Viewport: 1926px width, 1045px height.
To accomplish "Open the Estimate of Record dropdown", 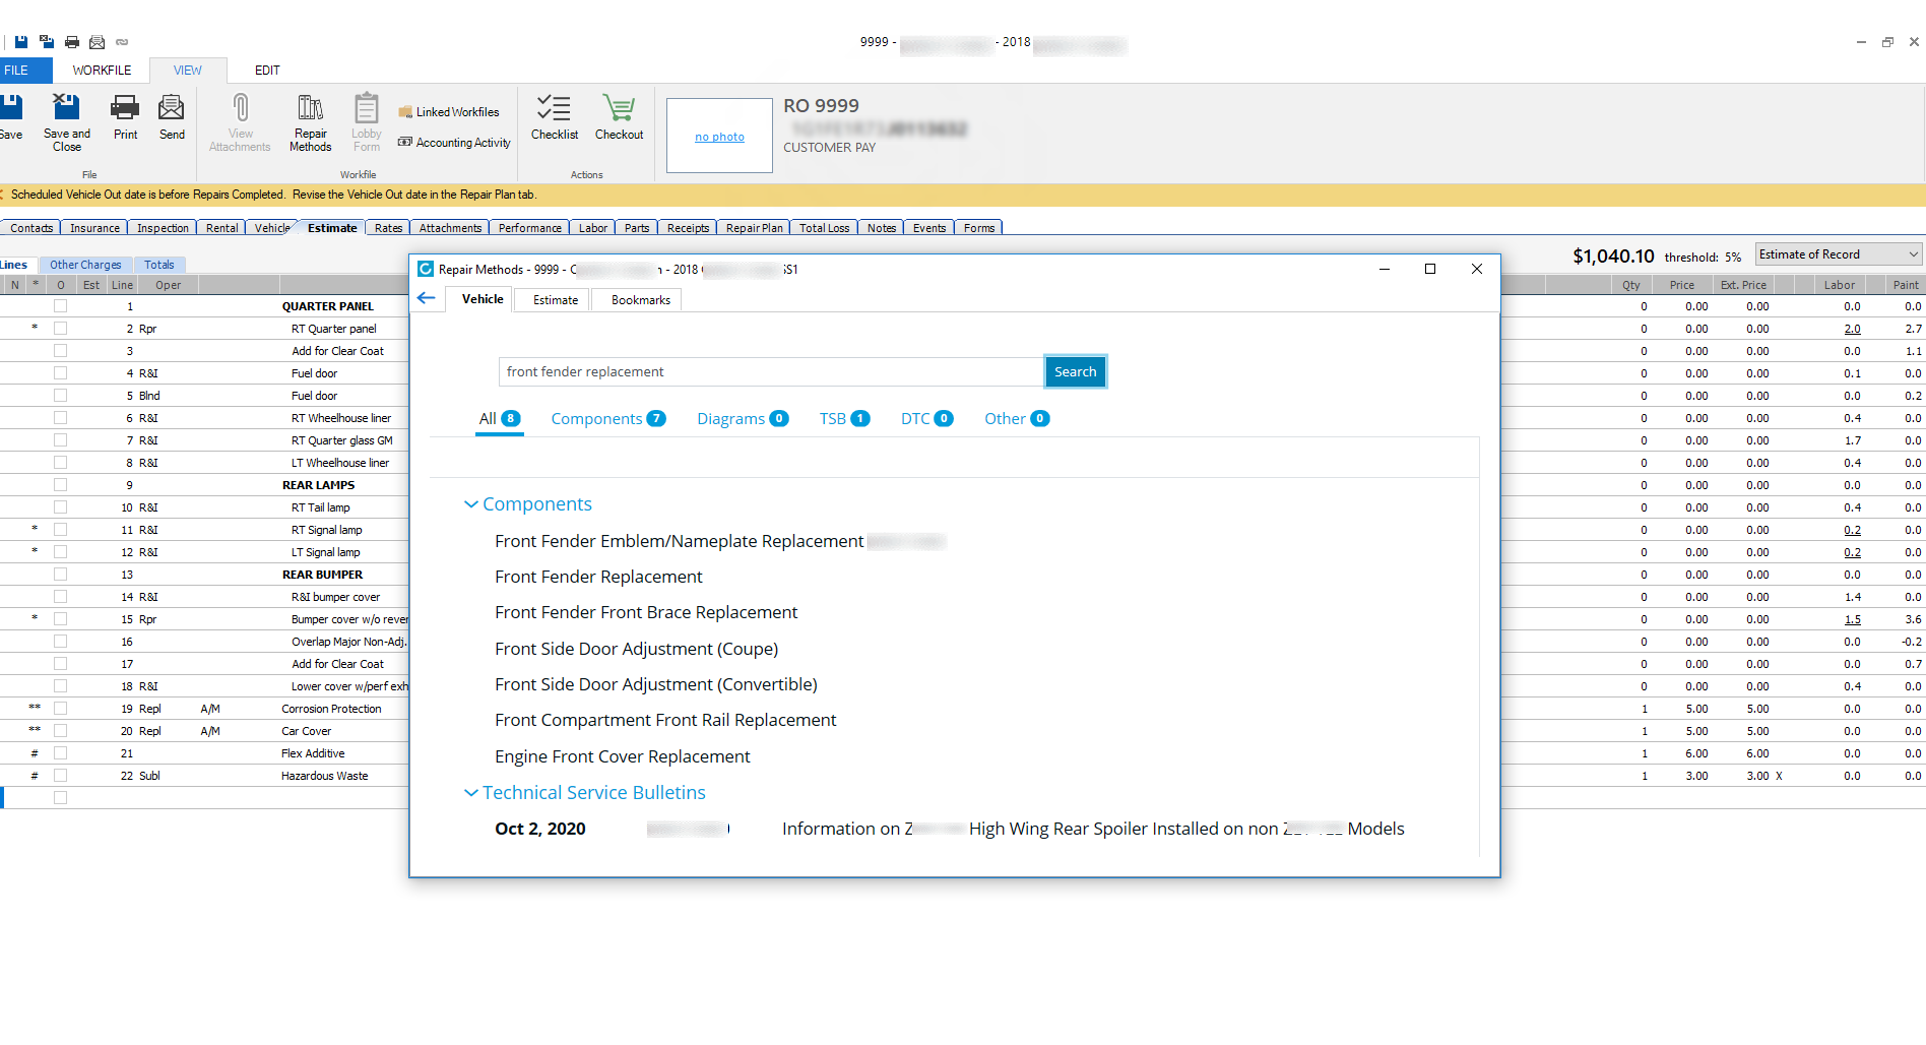I will tap(1838, 255).
